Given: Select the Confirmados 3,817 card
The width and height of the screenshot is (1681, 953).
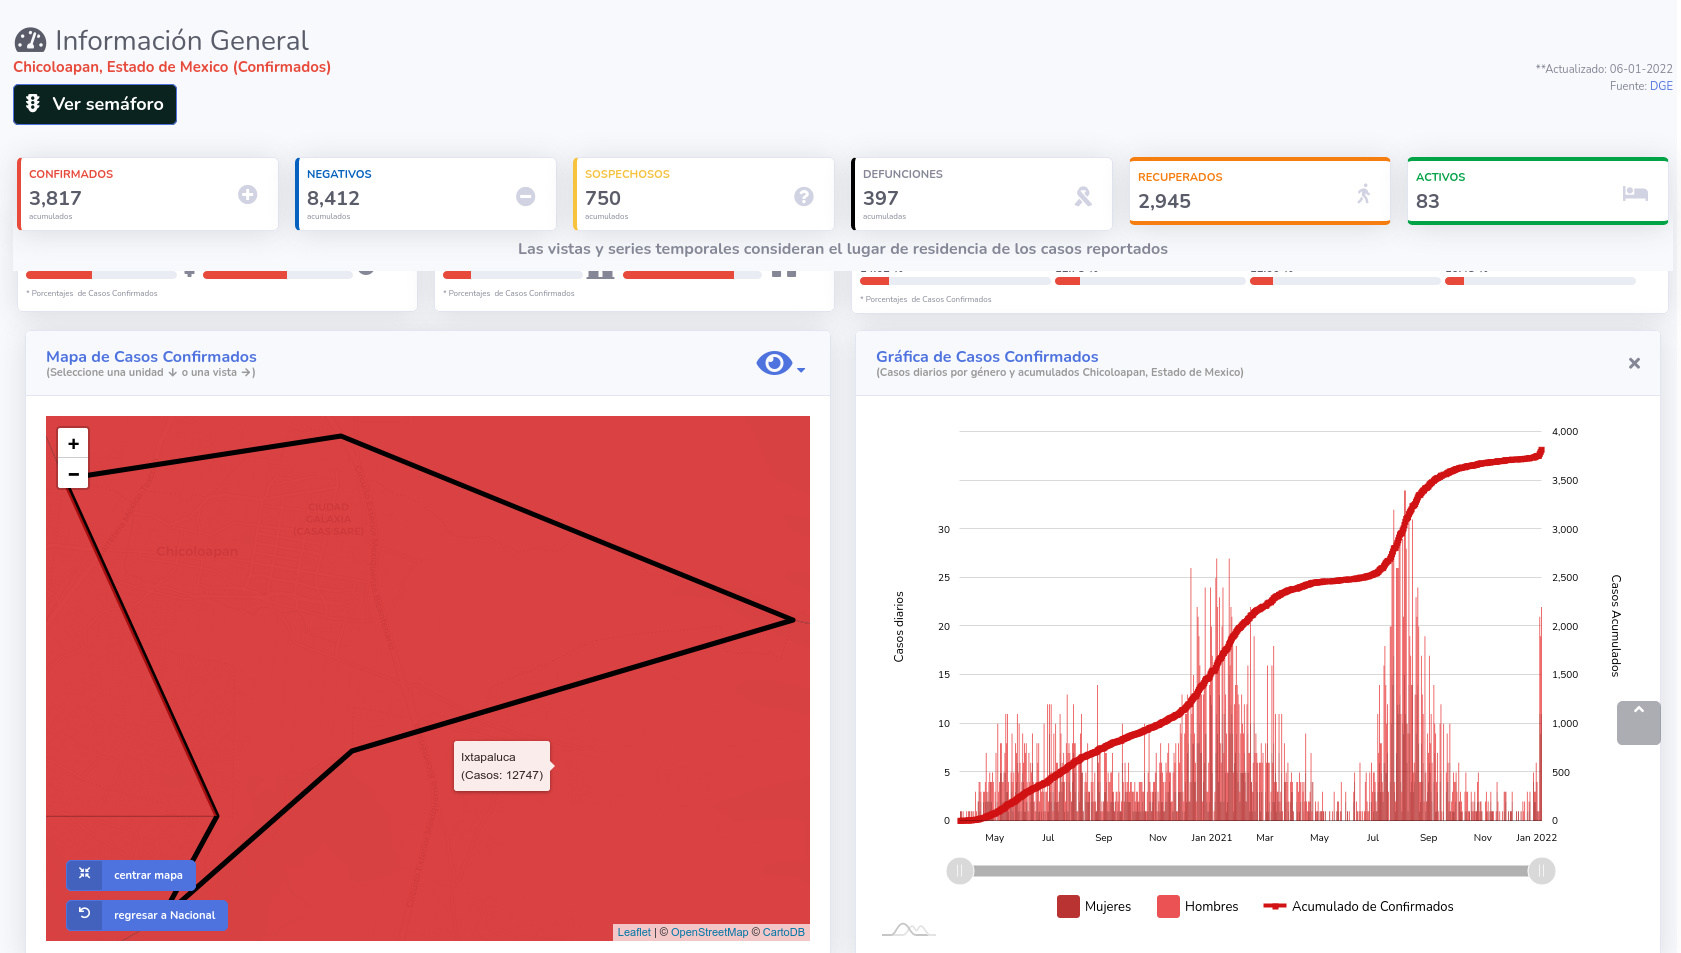Looking at the screenshot, I should (x=148, y=194).
